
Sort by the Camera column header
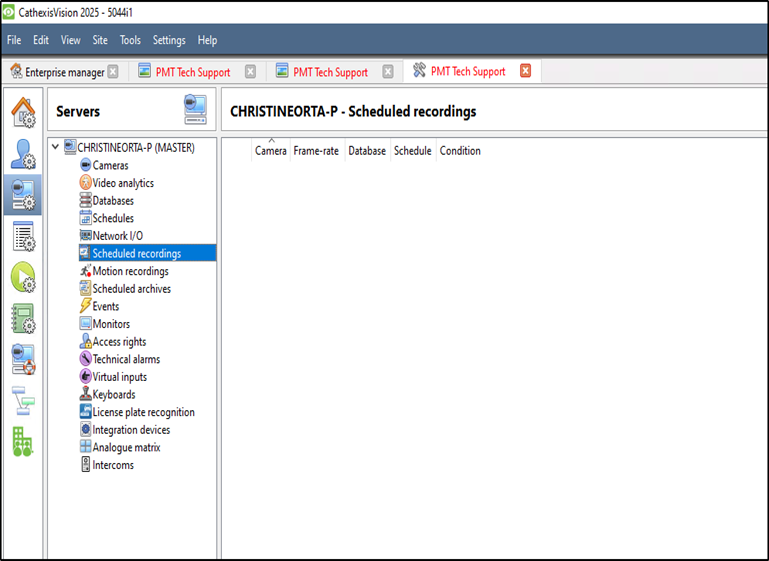[x=271, y=151]
